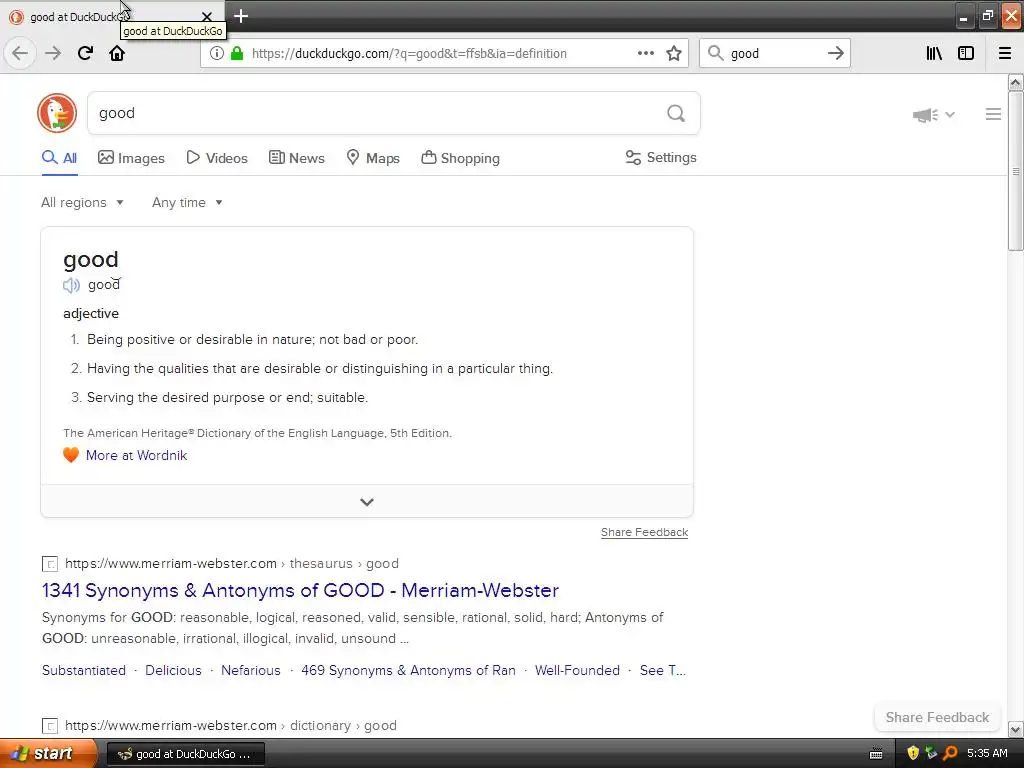
Task: Open More at Wordnik link
Action: [136, 455]
